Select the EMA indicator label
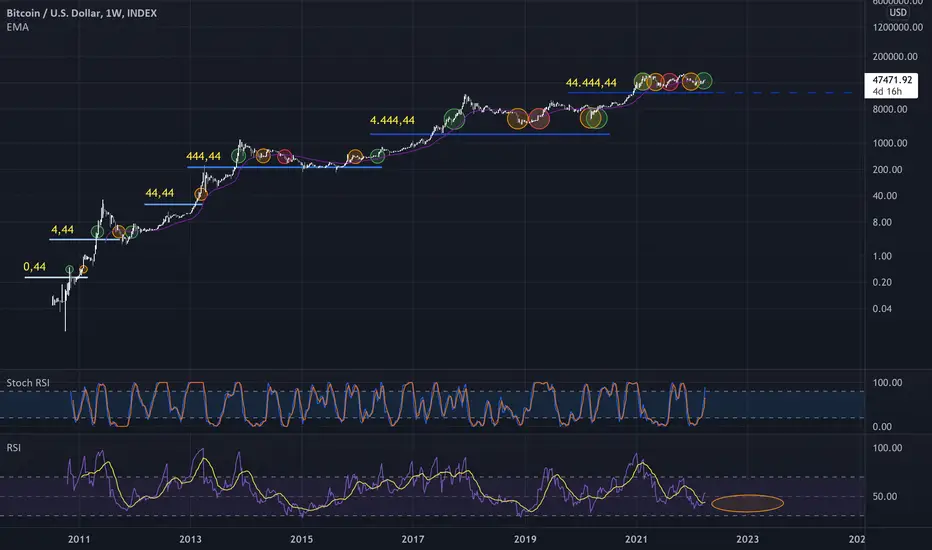 point(18,27)
